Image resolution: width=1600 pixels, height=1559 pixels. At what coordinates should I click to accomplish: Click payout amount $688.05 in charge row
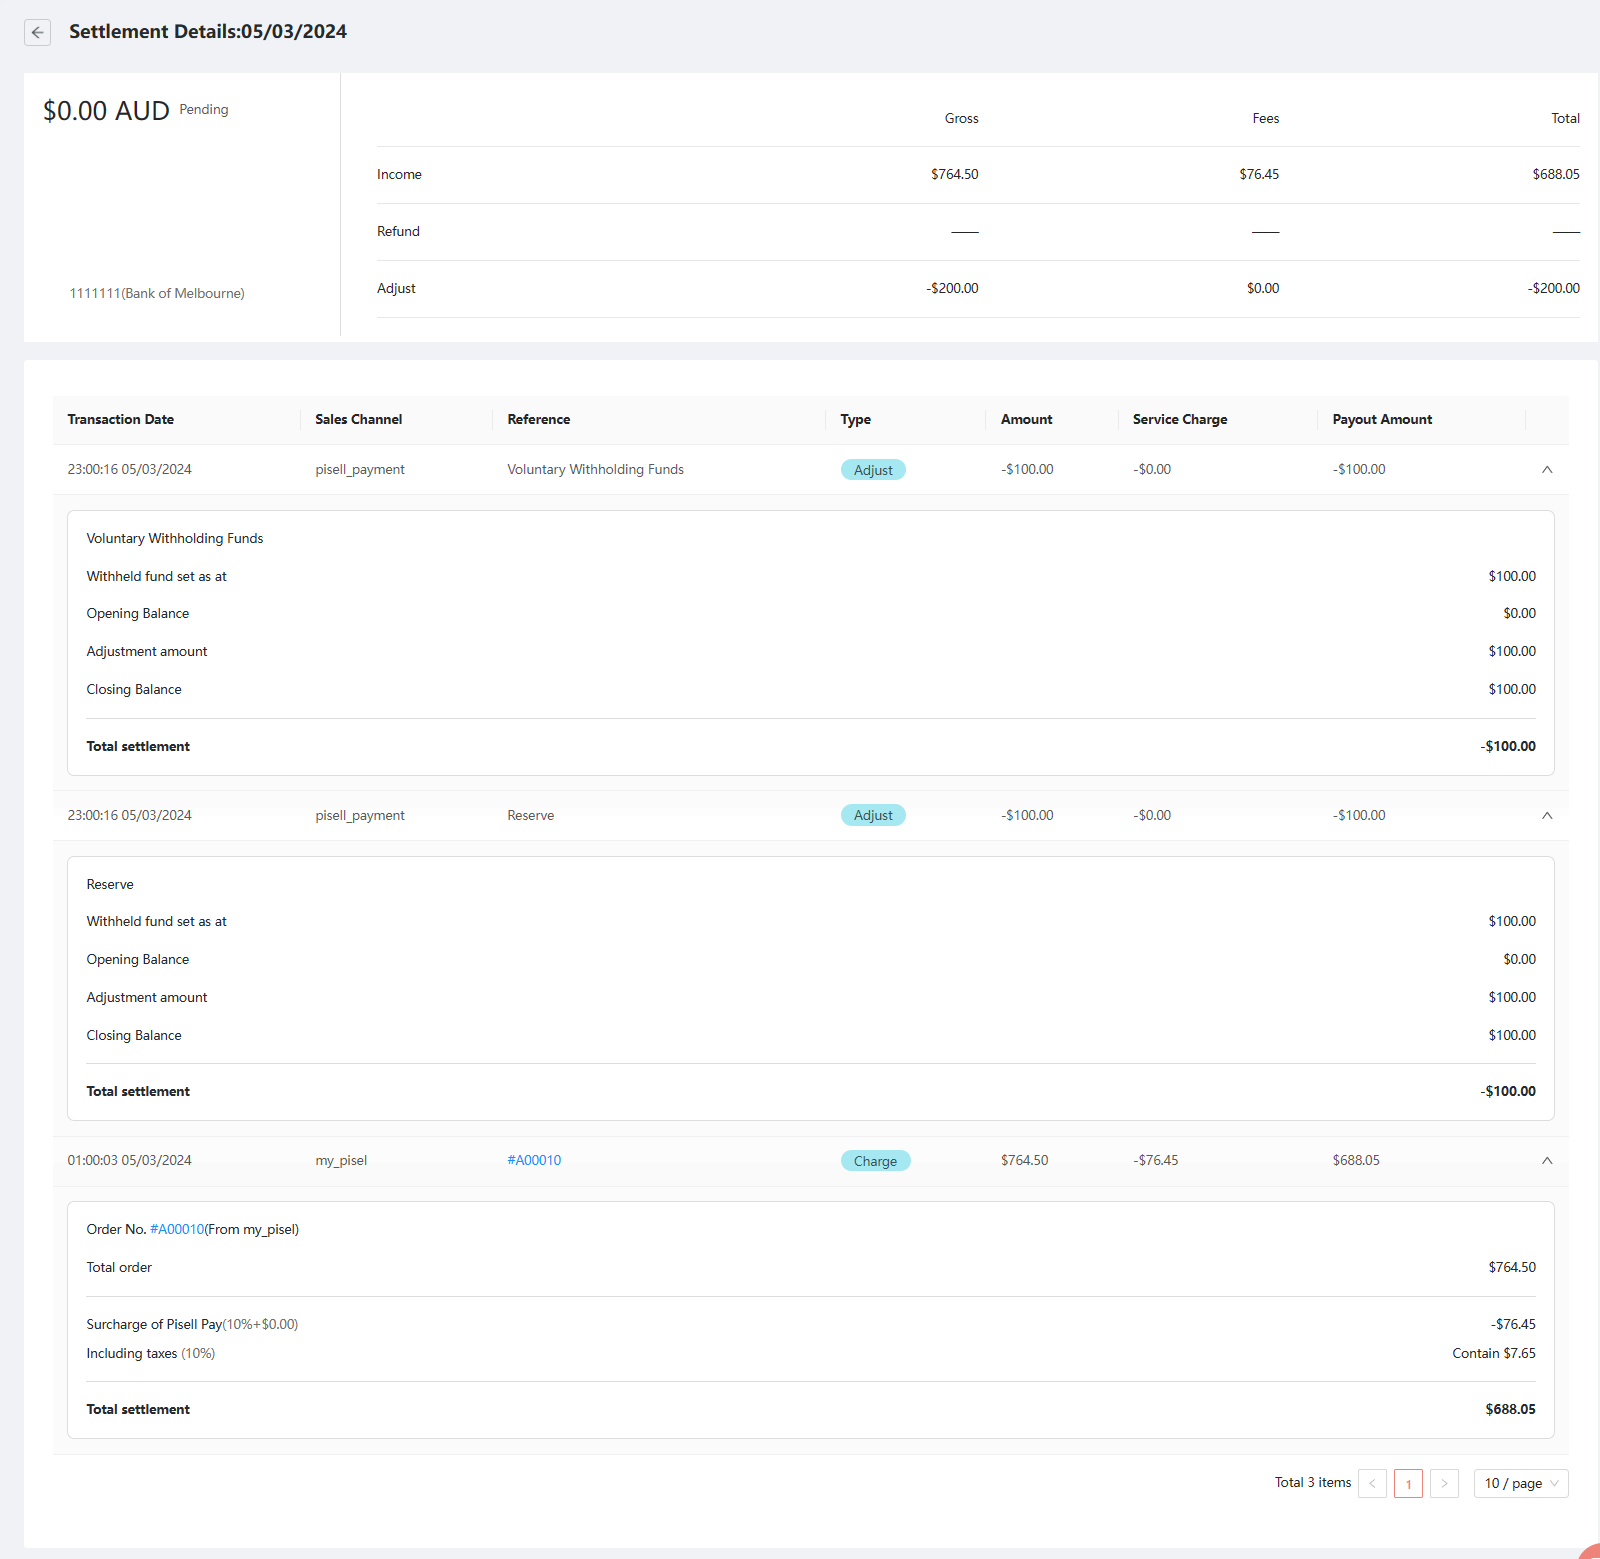point(1356,1161)
